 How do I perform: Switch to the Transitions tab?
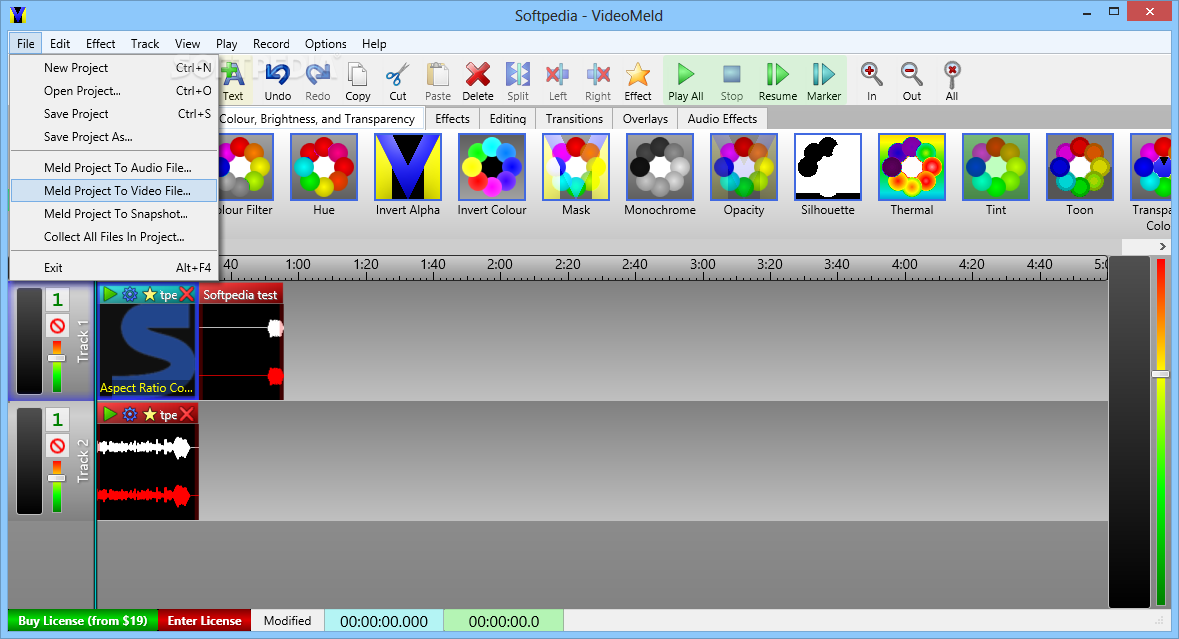pos(574,119)
